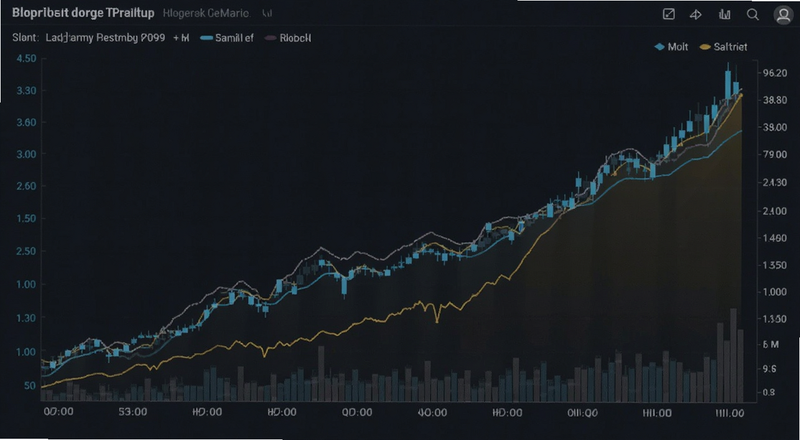Toggle the Saltriet legend entry
800x440 pixels.
723,47
